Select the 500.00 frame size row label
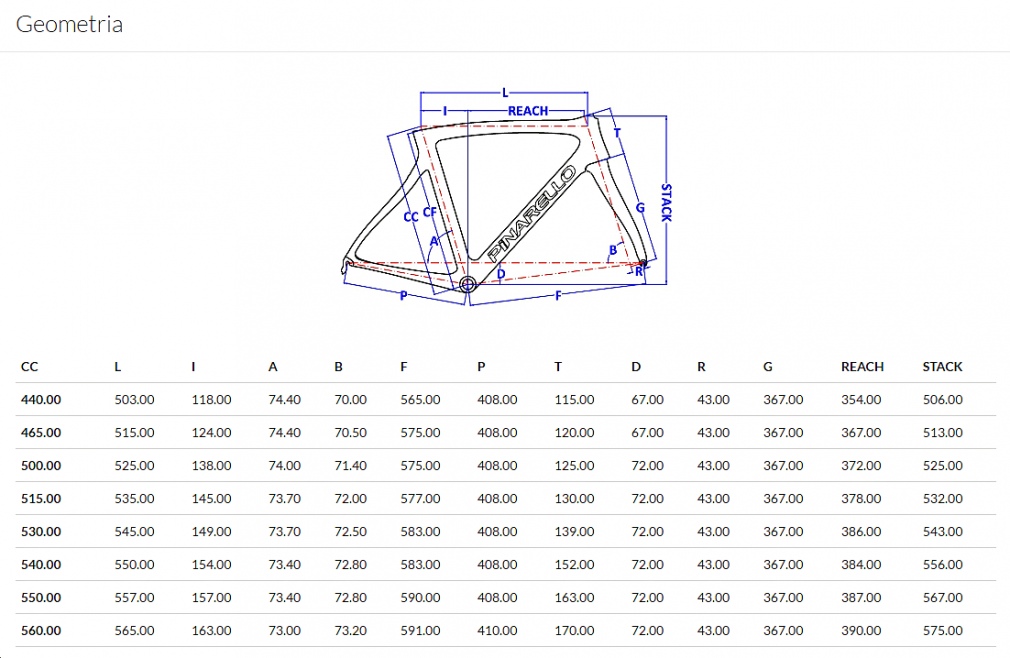1010x658 pixels. [x=41, y=466]
